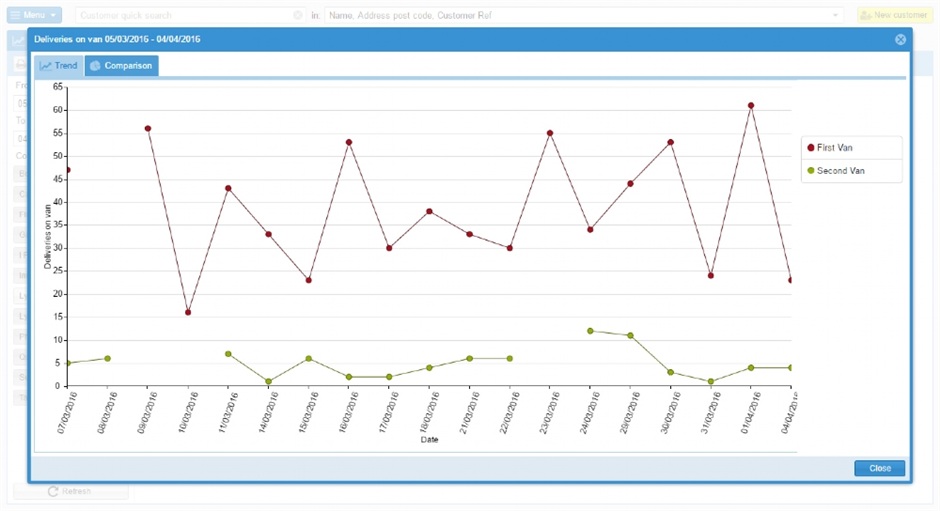Dismiss the dialog with the X icon
The height and width of the screenshot is (511, 940).
pos(900,39)
